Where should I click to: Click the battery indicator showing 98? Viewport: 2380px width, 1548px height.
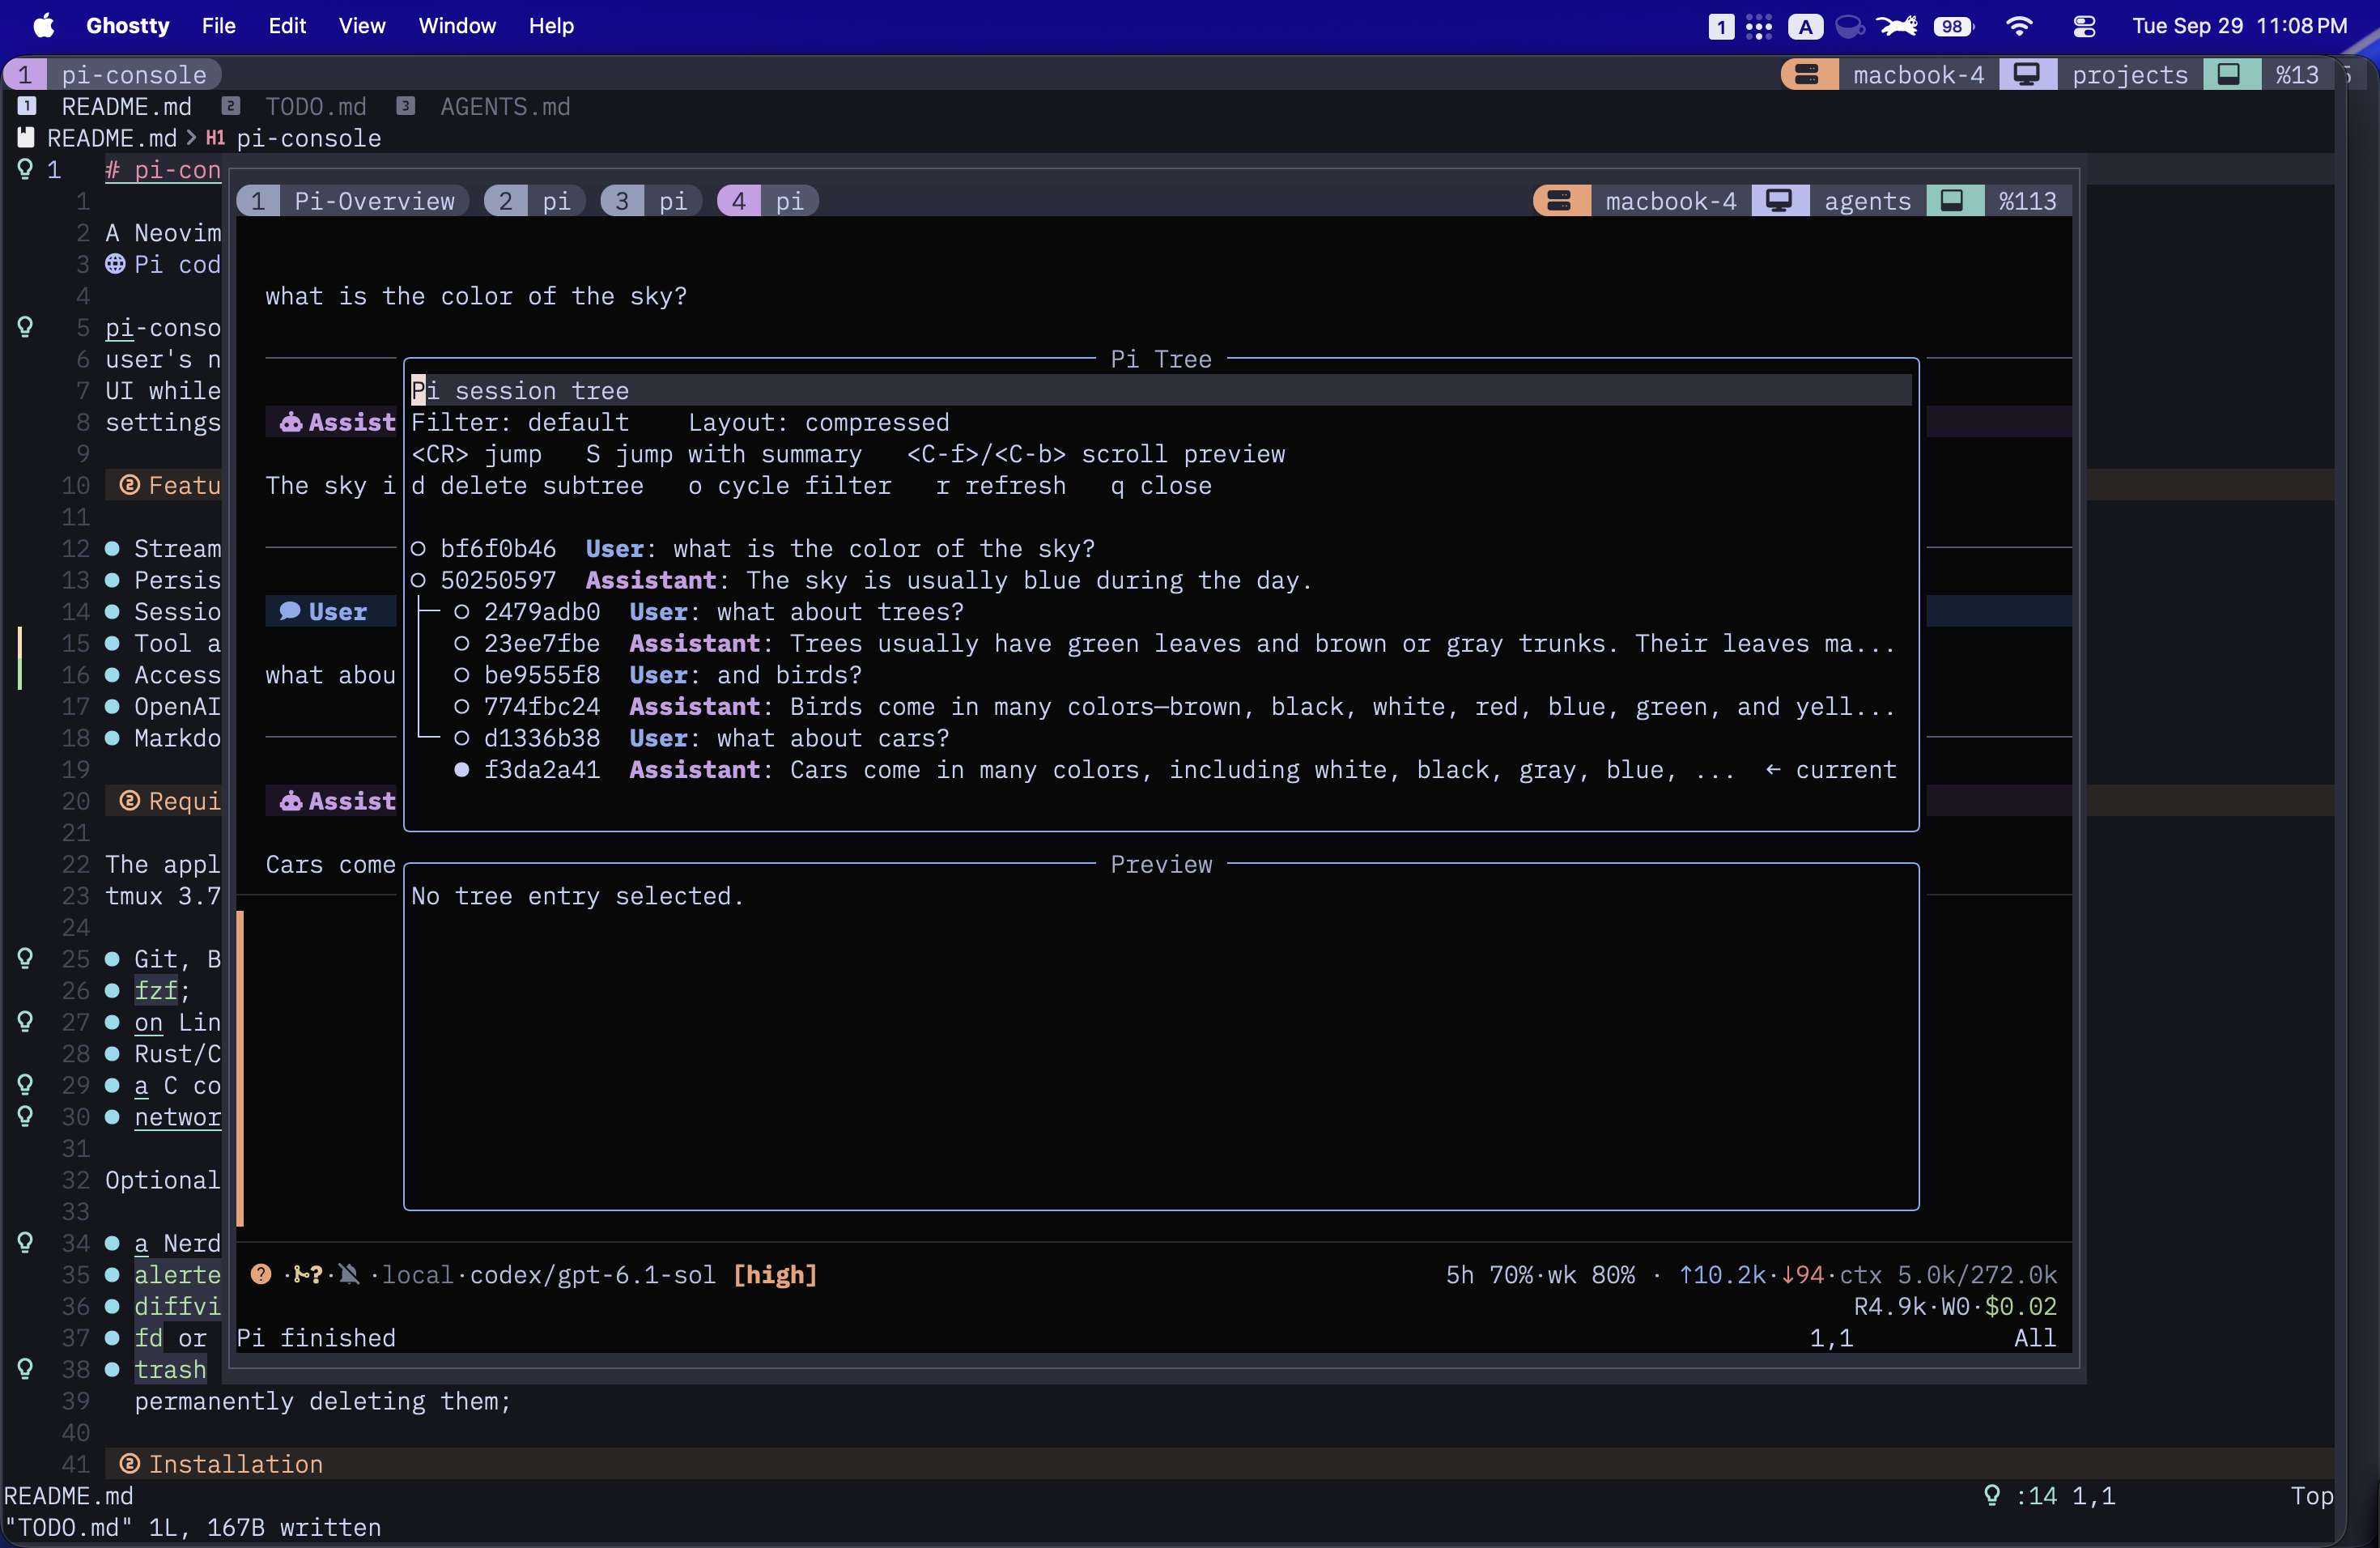(1953, 26)
